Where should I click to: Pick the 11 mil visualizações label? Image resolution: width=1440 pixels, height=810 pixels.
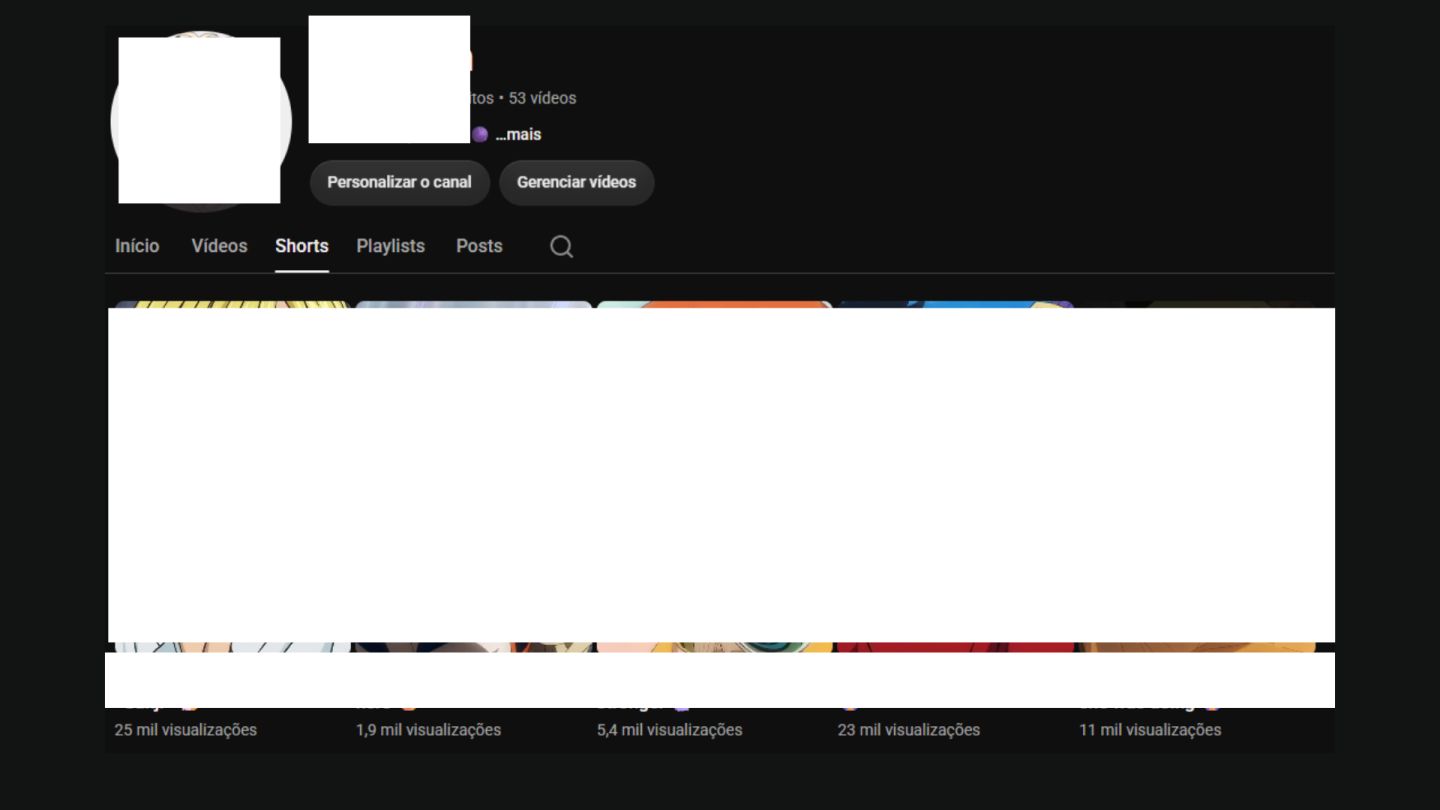pyautogui.click(x=1150, y=730)
